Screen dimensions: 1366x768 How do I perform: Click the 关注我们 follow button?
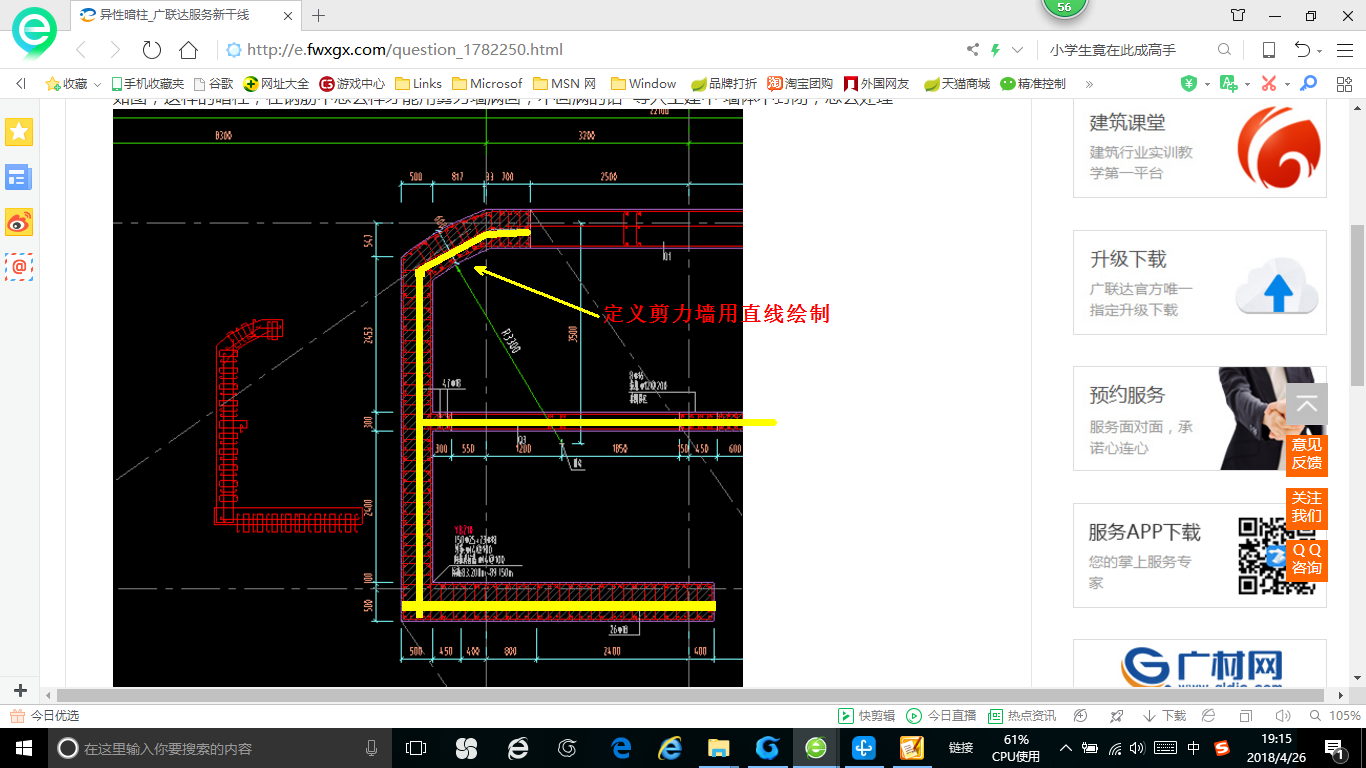click(x=1307, y=507)
